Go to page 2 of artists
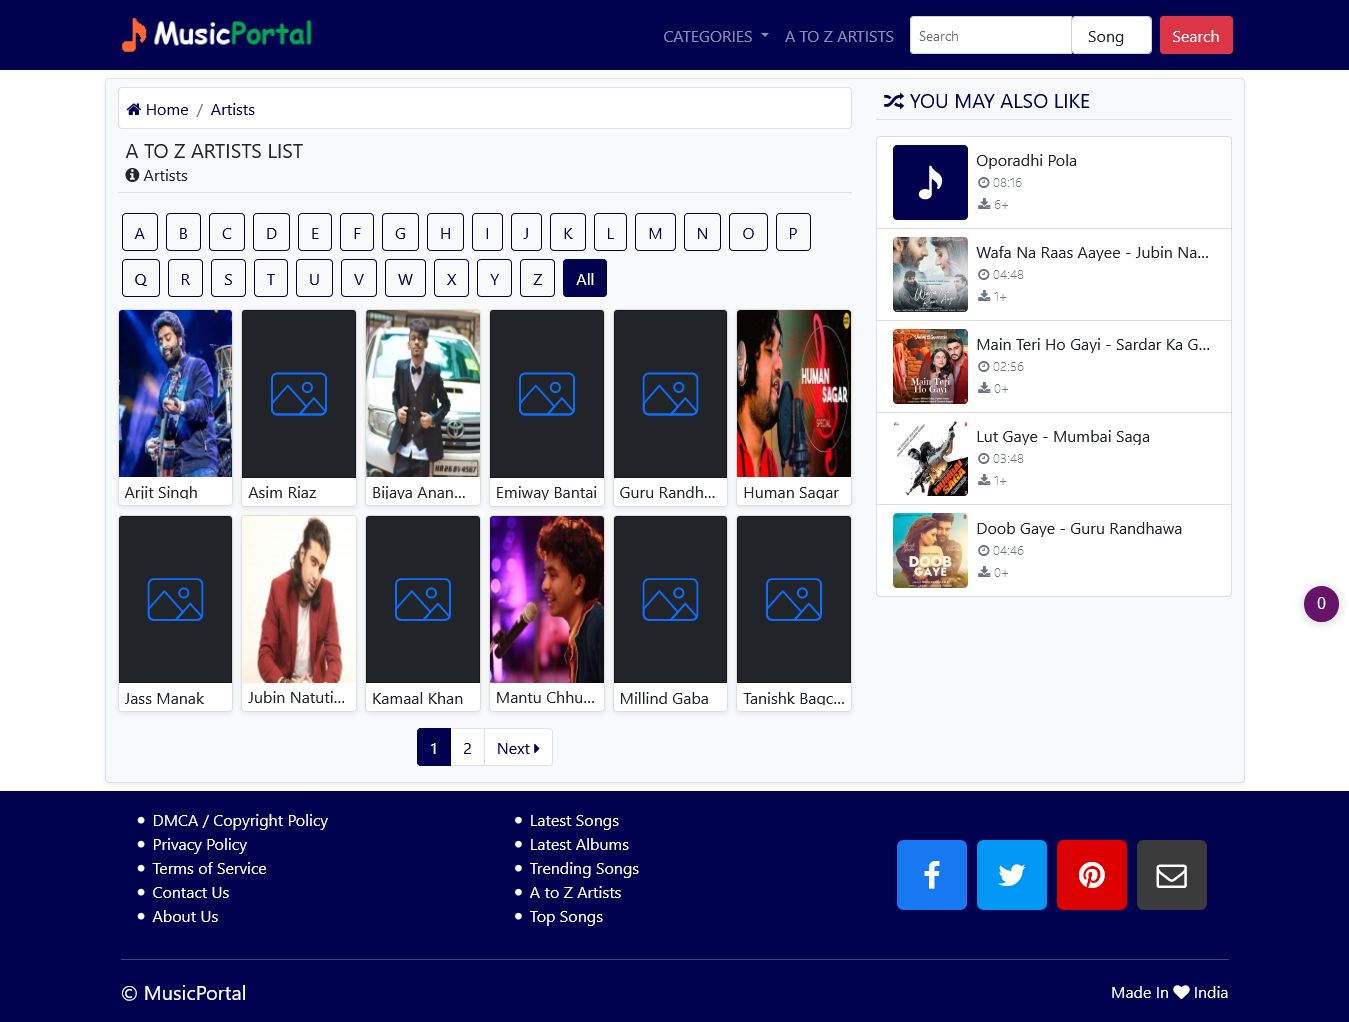 coord(467,748)
